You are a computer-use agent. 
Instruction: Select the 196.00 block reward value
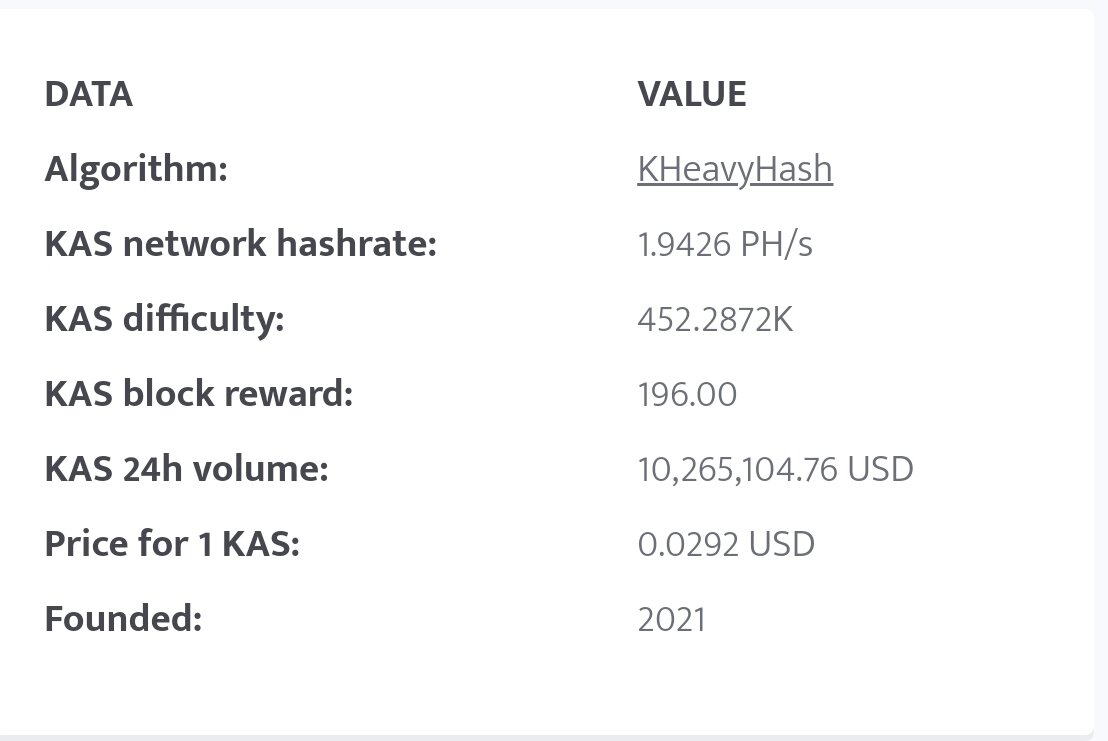687,394
